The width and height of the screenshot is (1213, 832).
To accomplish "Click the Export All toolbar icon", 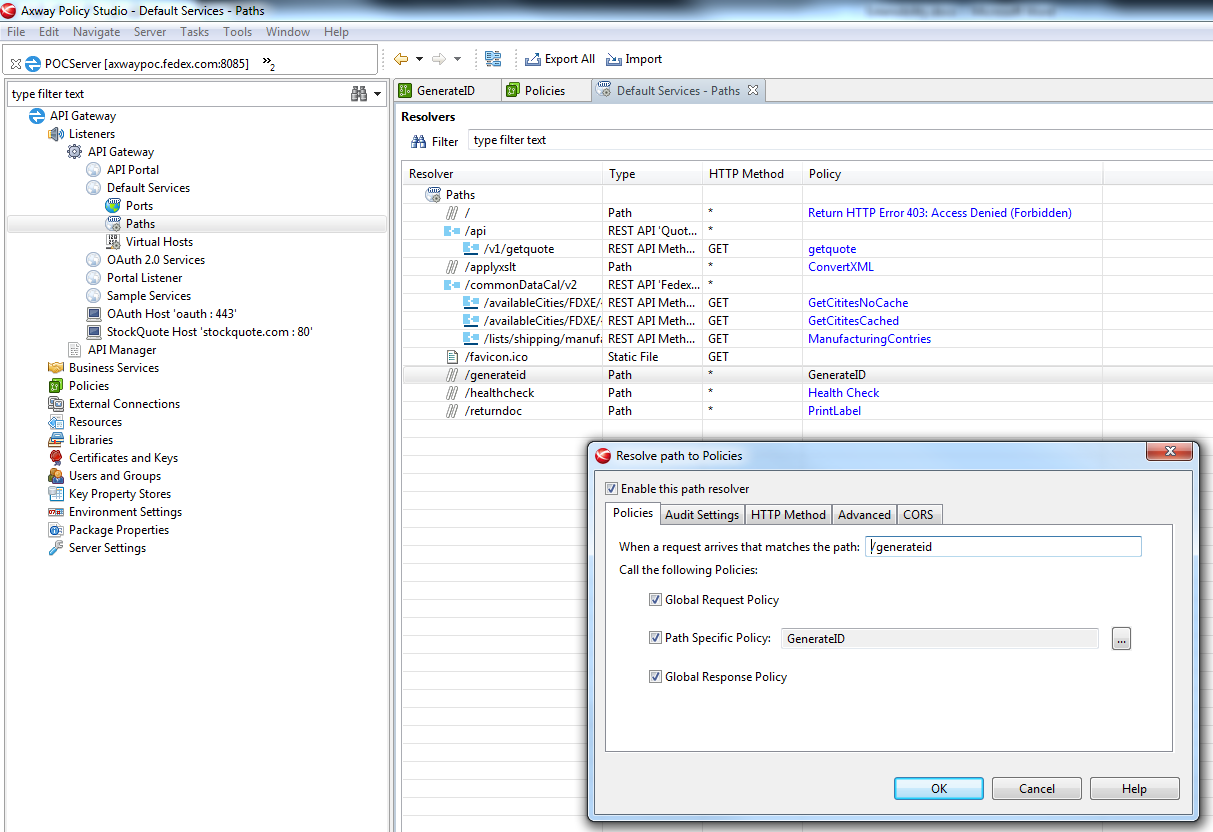I will click(x=533, y=59).
